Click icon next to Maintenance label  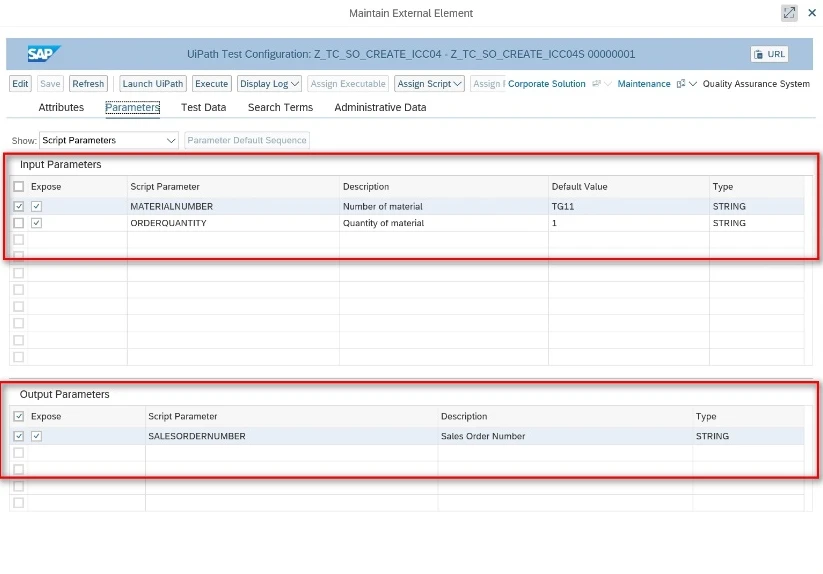(681, 83)
